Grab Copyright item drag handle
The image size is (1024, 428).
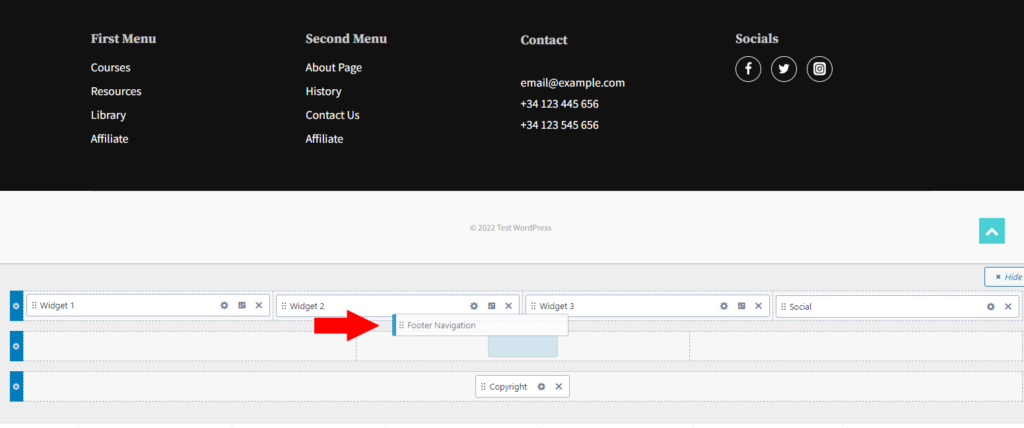click(483, 386)
